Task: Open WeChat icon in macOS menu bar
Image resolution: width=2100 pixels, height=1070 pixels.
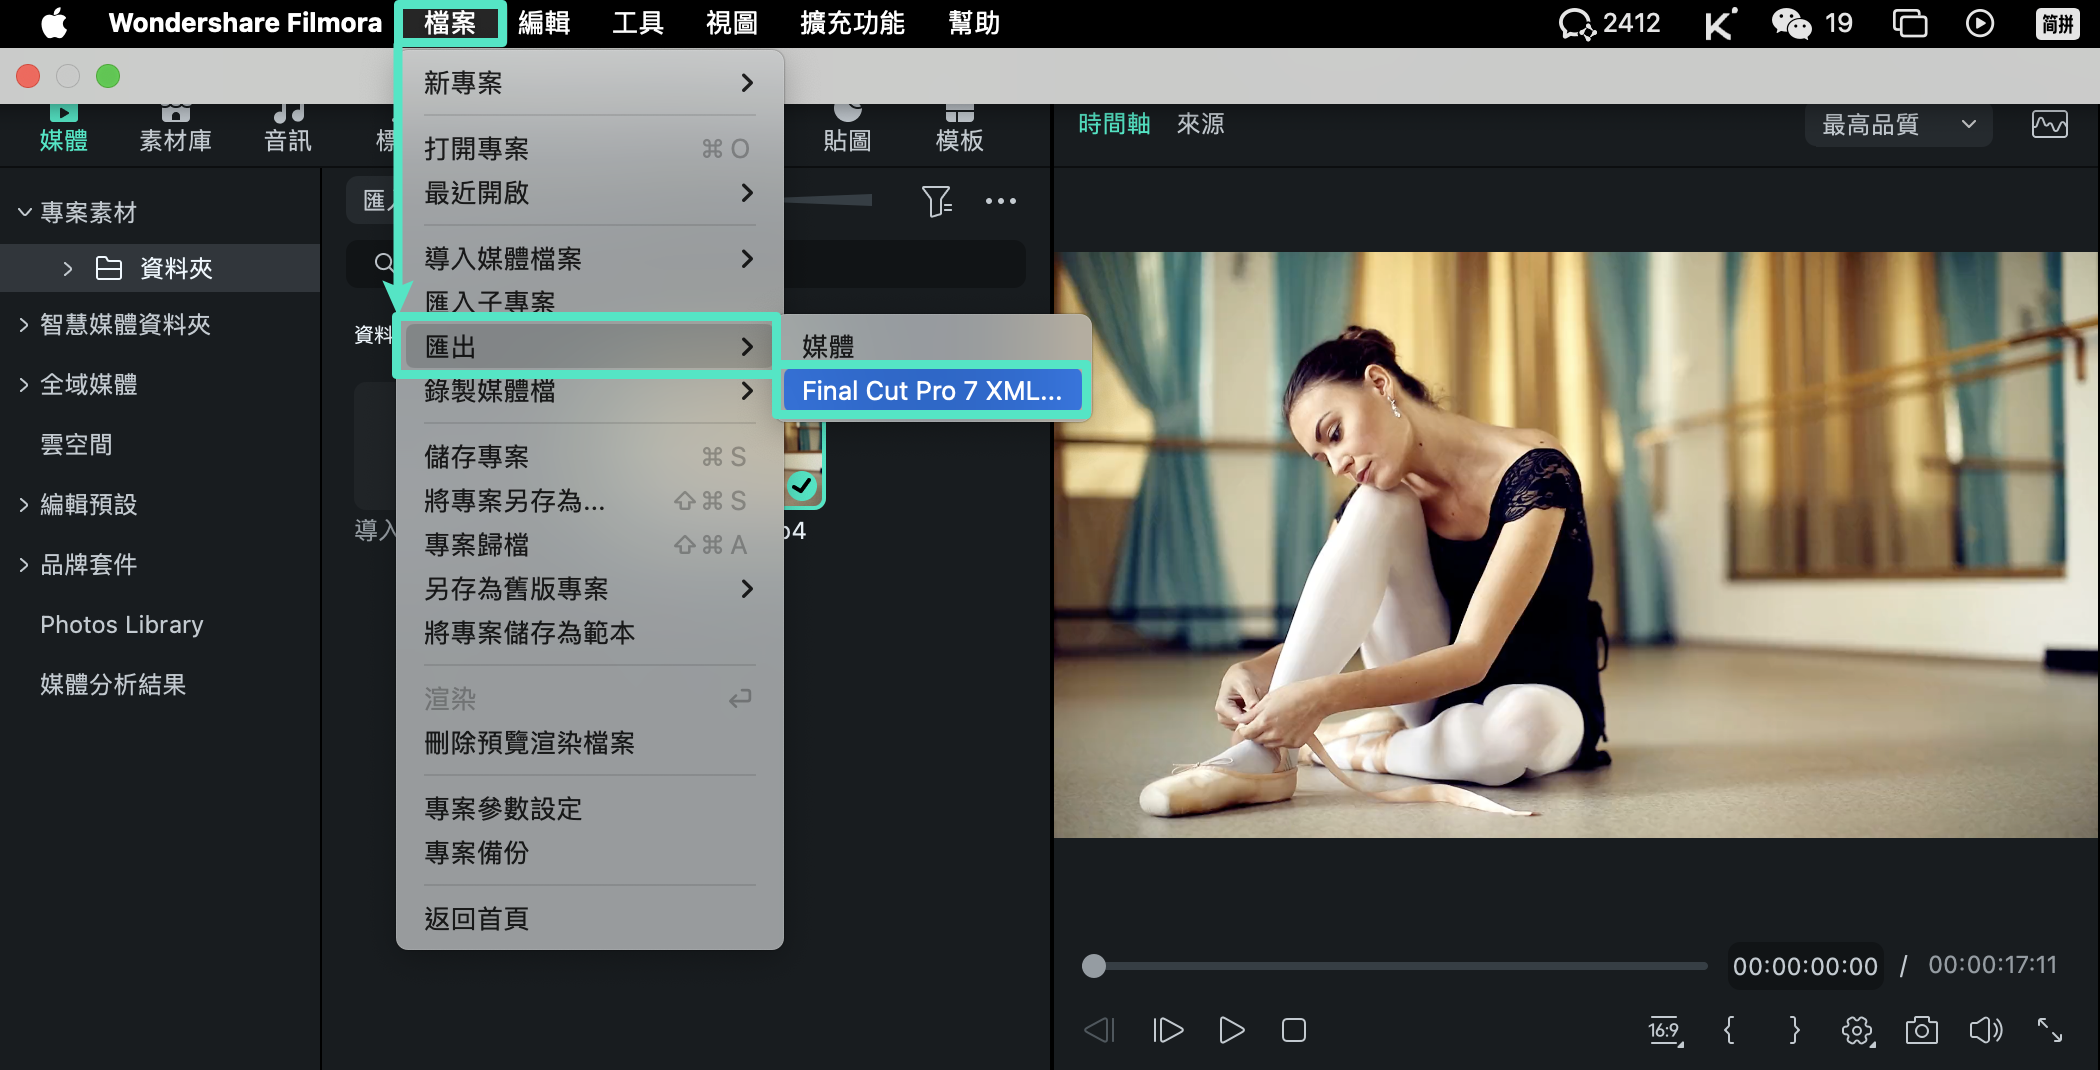Action: click(x=1792, y=23)
